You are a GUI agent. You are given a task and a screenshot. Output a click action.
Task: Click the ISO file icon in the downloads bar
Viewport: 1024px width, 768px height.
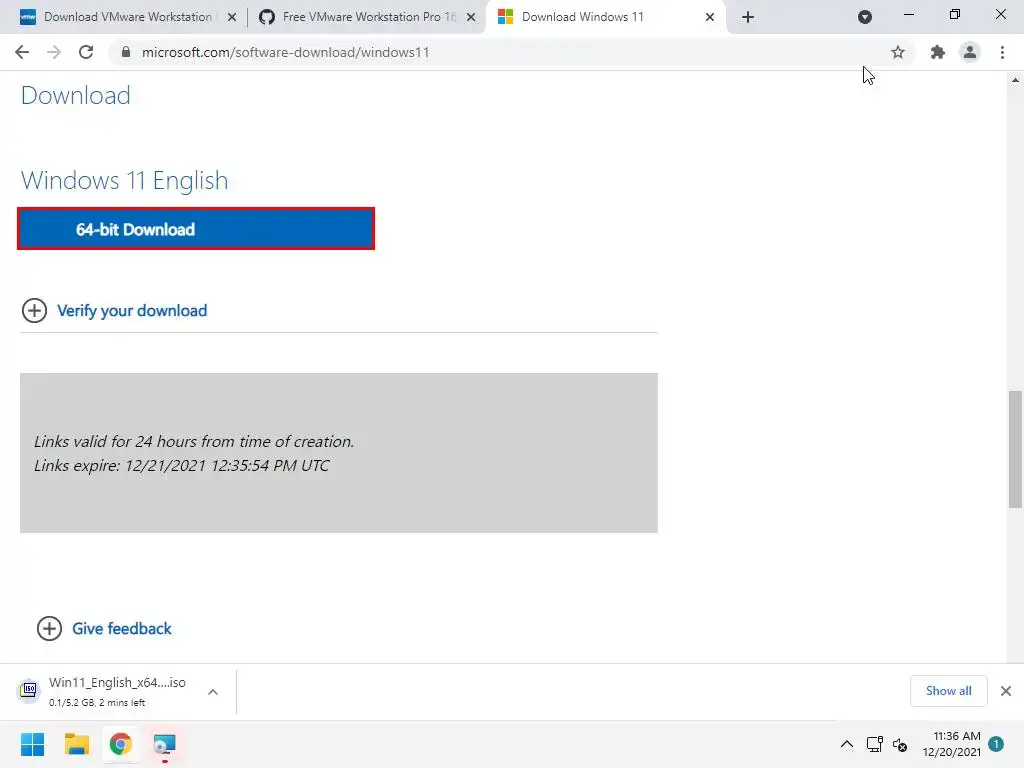click(x=29, y=690)
